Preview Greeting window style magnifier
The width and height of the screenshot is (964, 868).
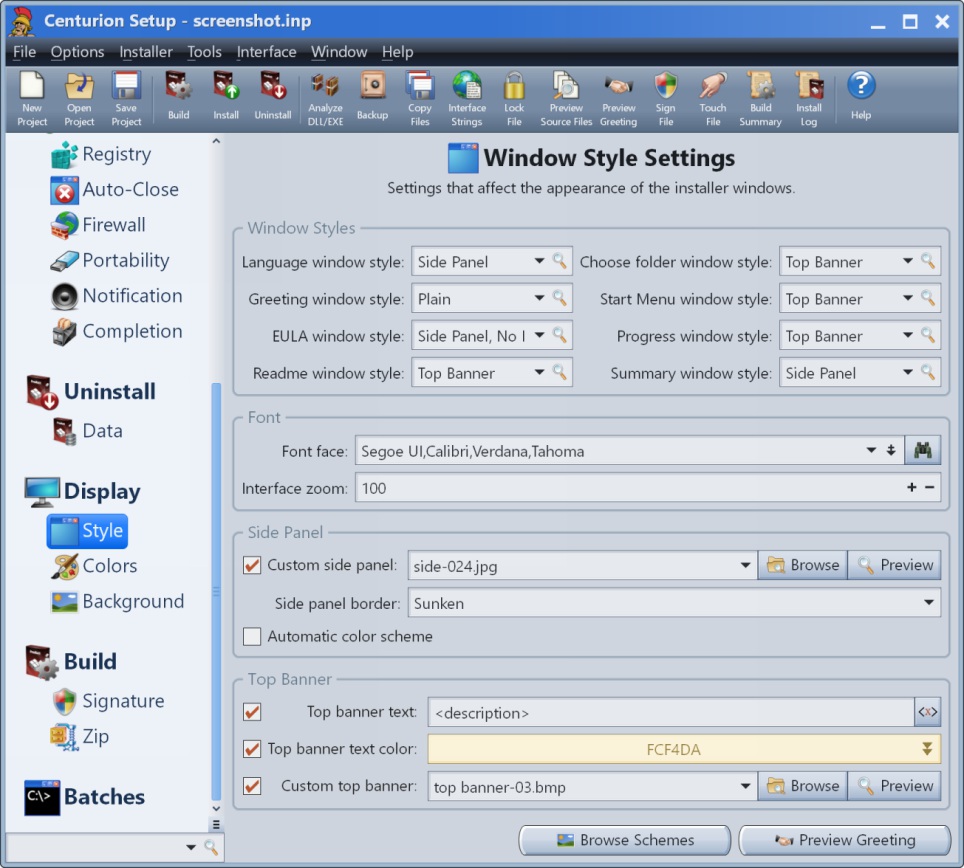[x=559, y=298]
